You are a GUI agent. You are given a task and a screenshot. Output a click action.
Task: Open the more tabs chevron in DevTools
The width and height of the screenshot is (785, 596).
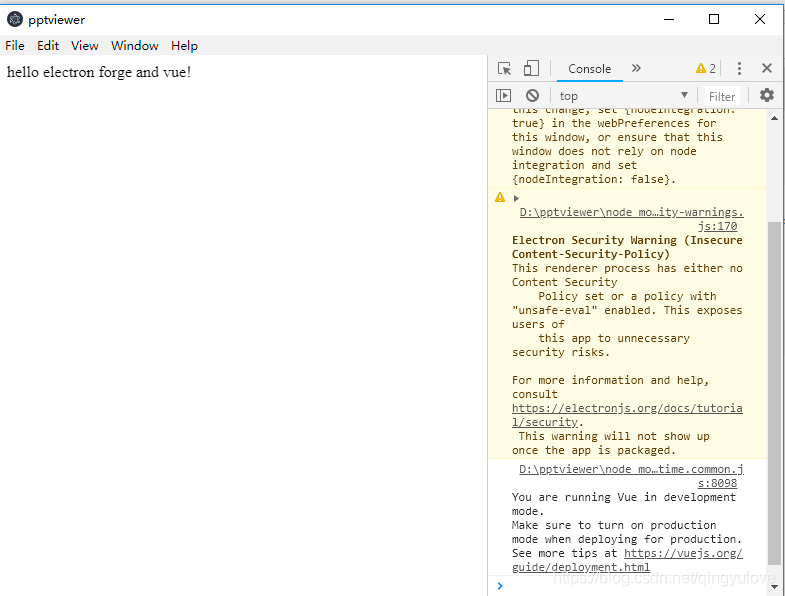[x=636, y=68]
